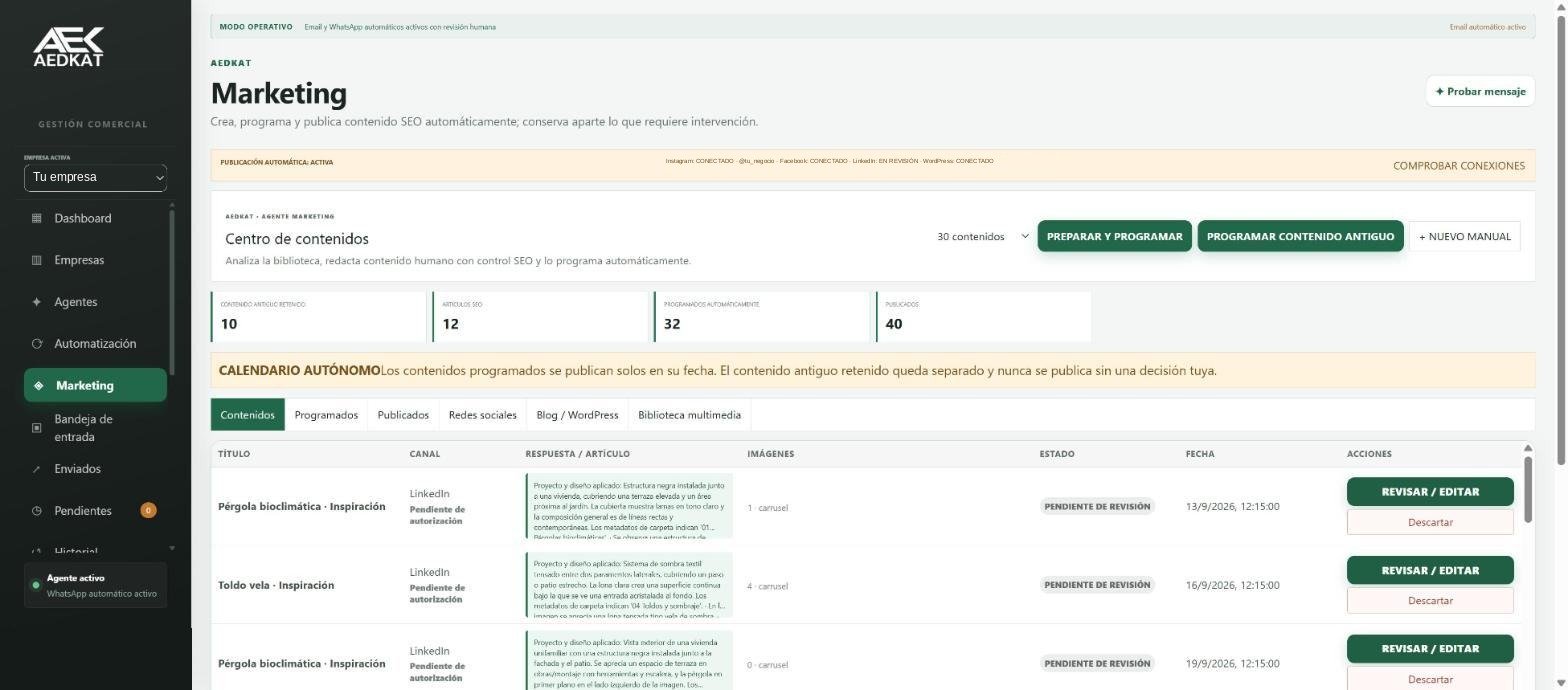Click the date '16/9/2026, 12:15:00'
Image resolution: width=1568 pixels, height=690 pixels.
[x=1232, y=585]
